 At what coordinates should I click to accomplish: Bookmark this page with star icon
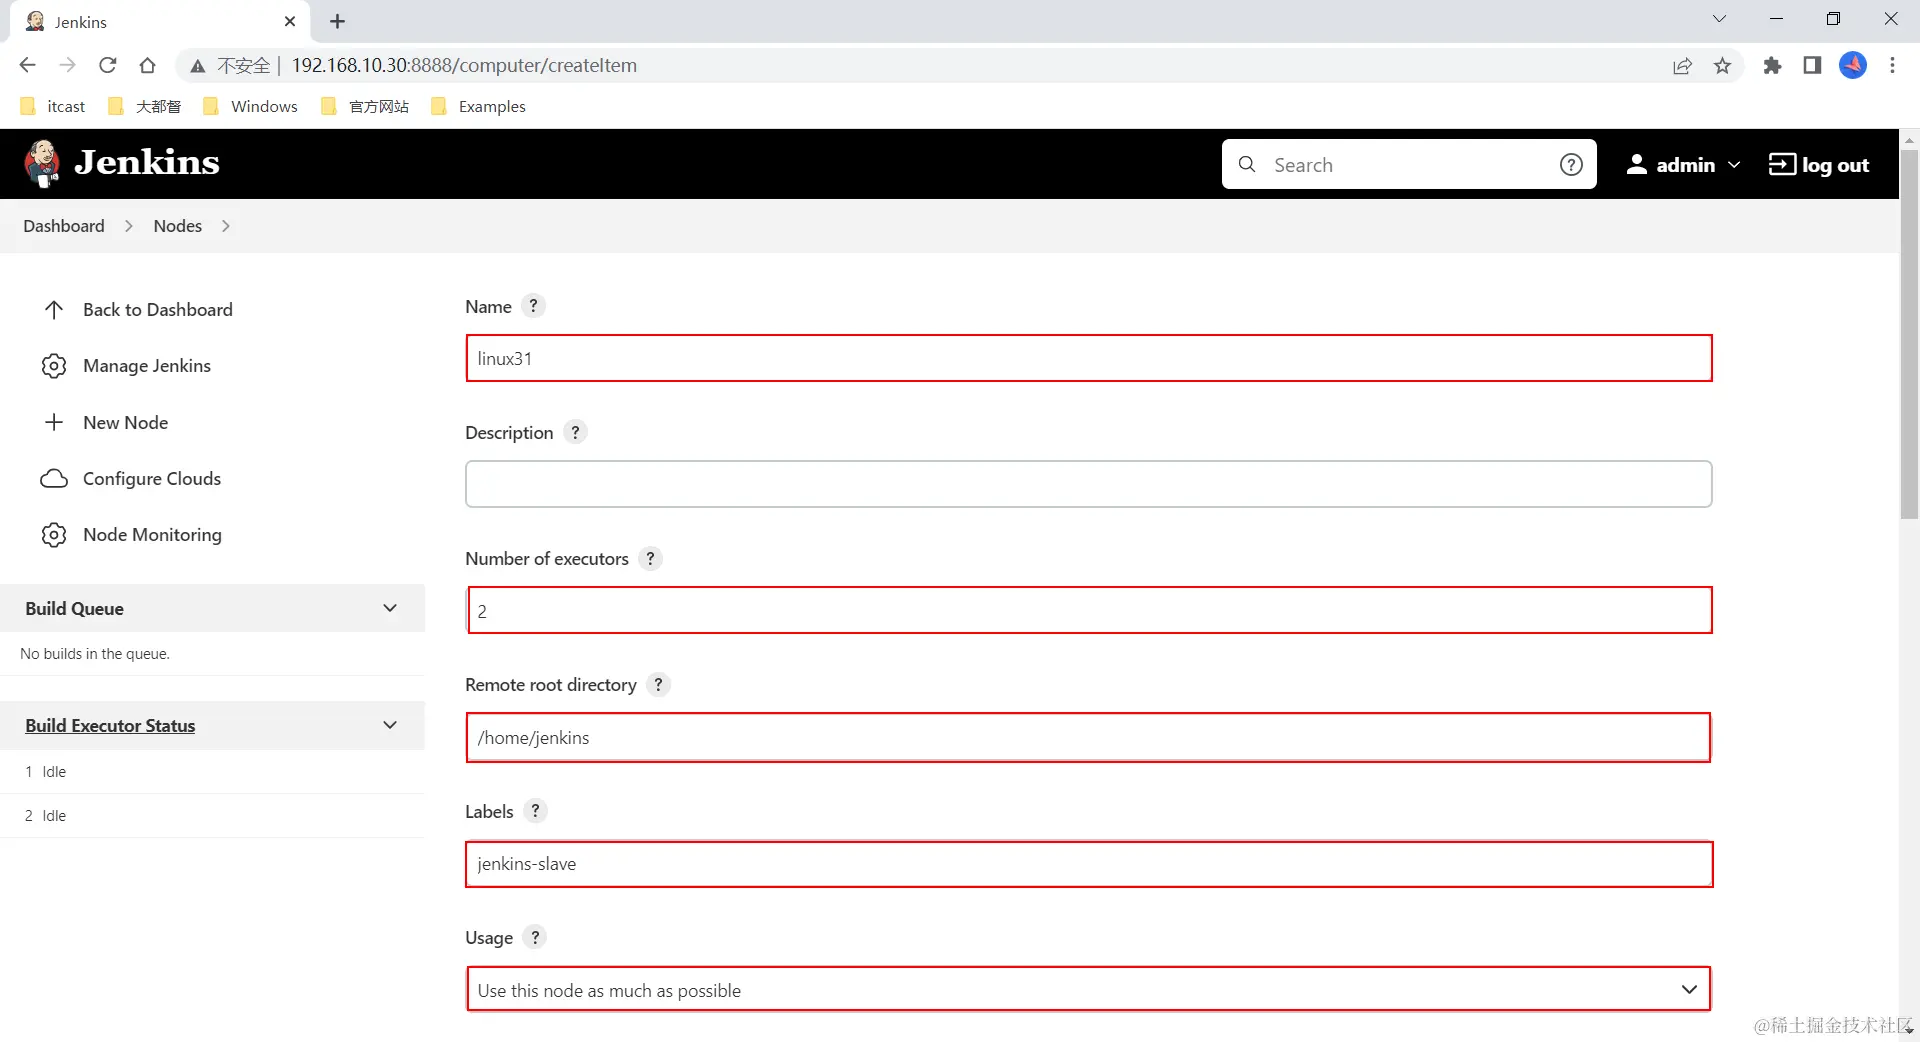click(x=1722, y=66)
